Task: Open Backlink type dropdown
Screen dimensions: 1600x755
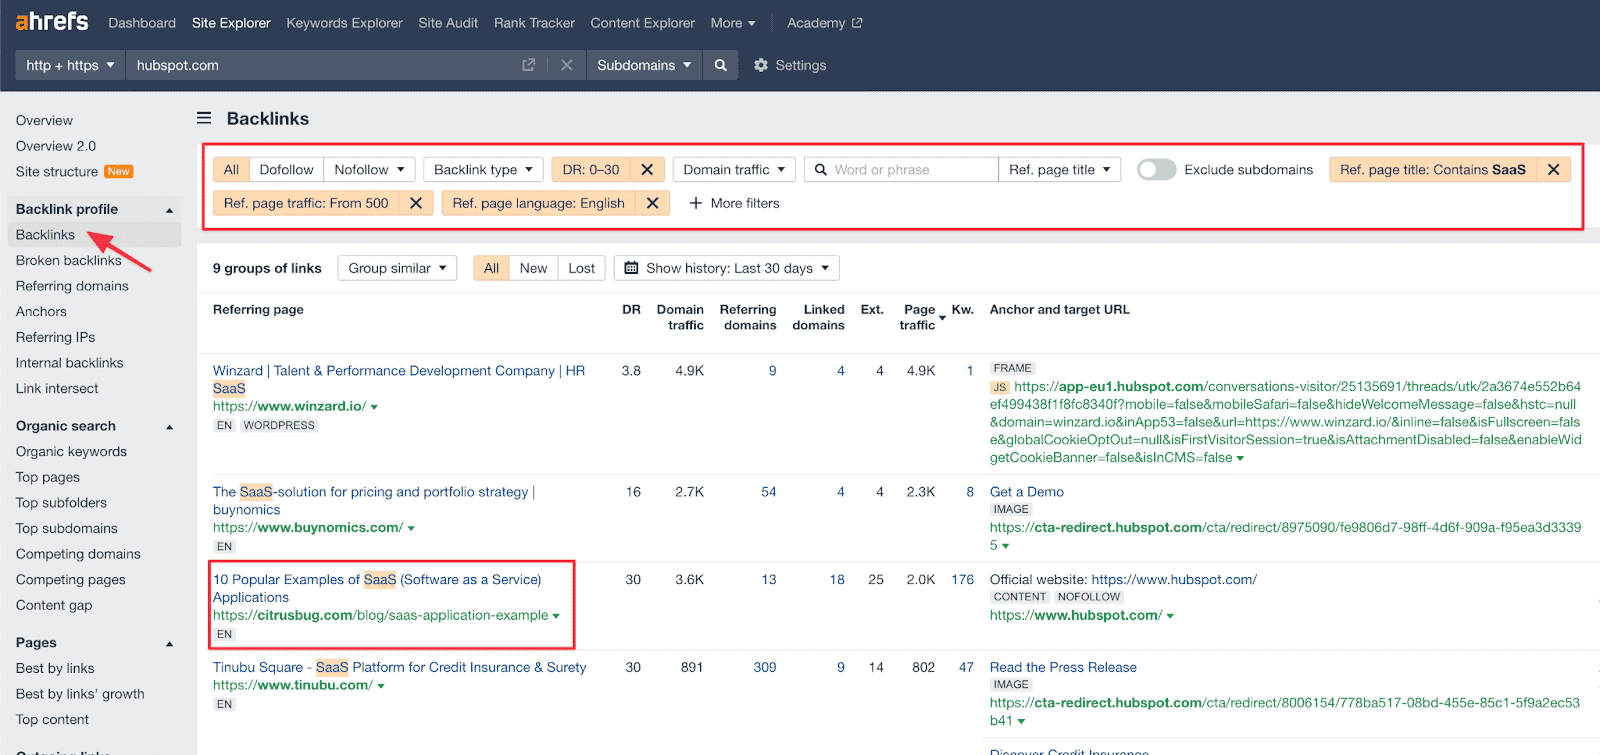Action: pos(483,170)
